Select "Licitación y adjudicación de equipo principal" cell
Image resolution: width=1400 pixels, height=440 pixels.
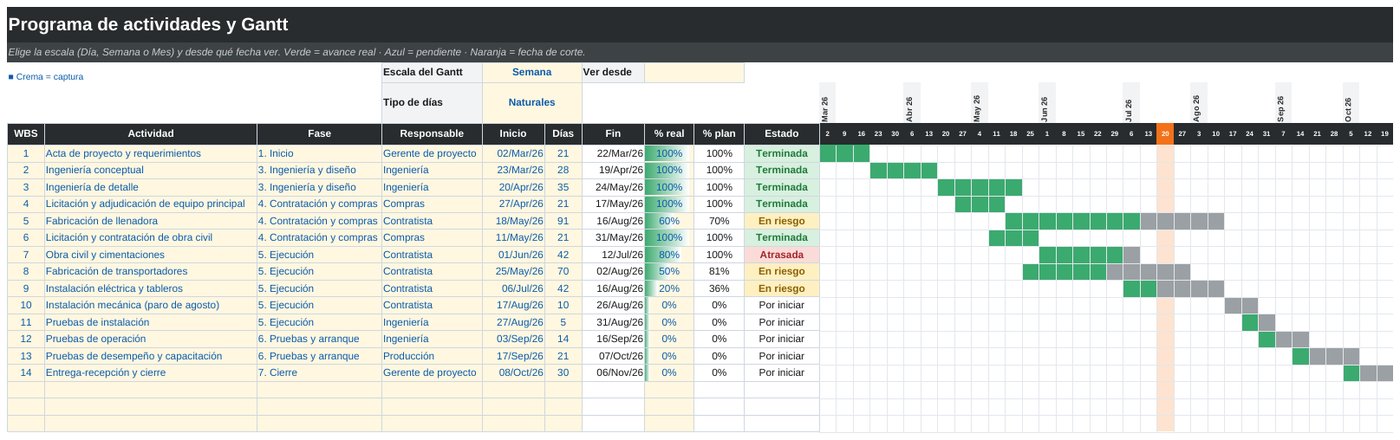[x=151, y=204]
